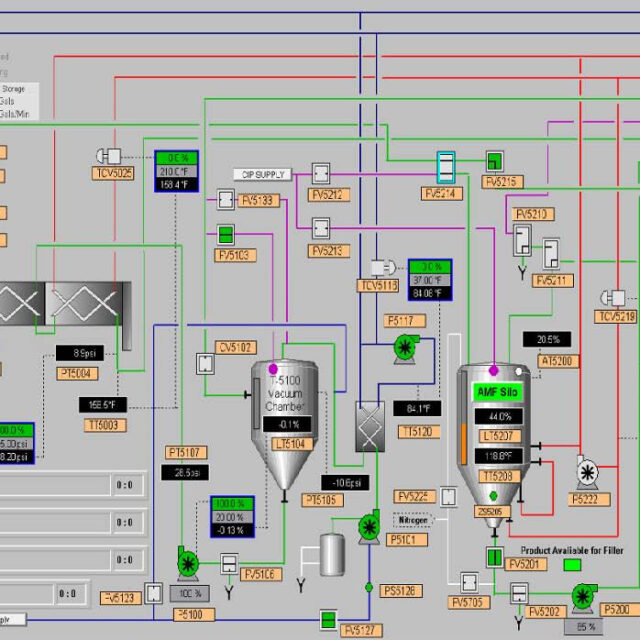The image size is (640, 640).
Task: Click the P5222 white pump icon
Action: tap(585, 470)
